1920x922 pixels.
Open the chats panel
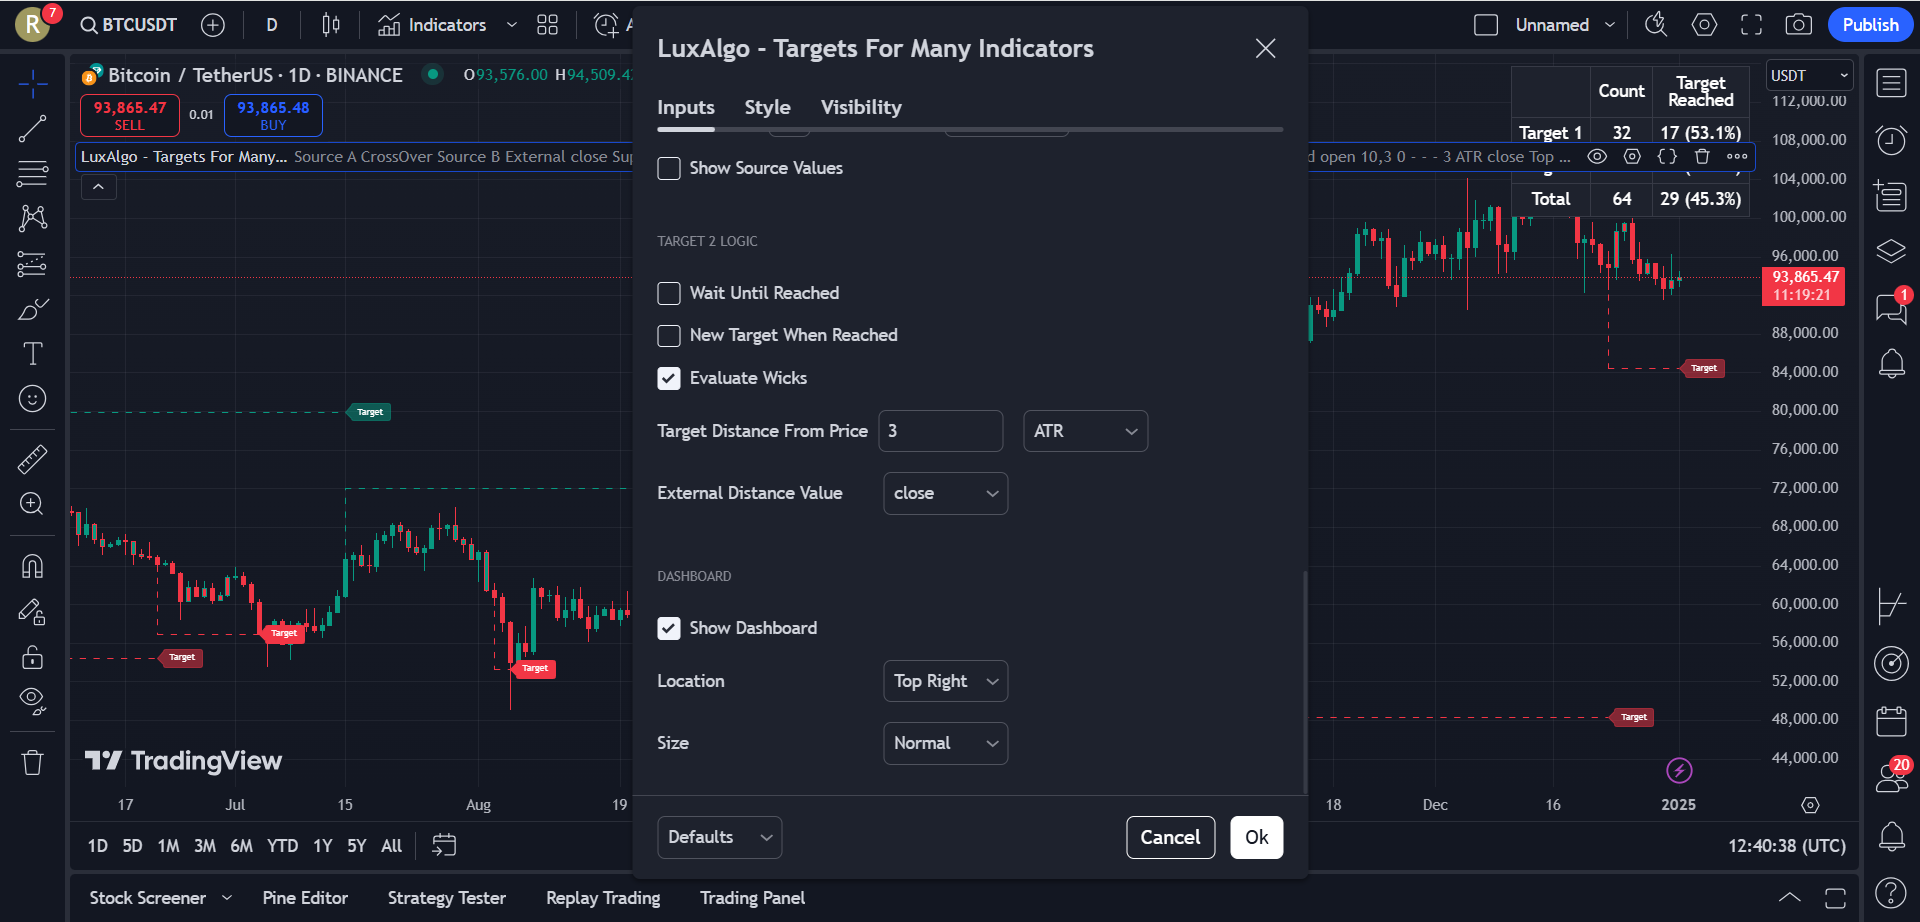[1891, 307]
